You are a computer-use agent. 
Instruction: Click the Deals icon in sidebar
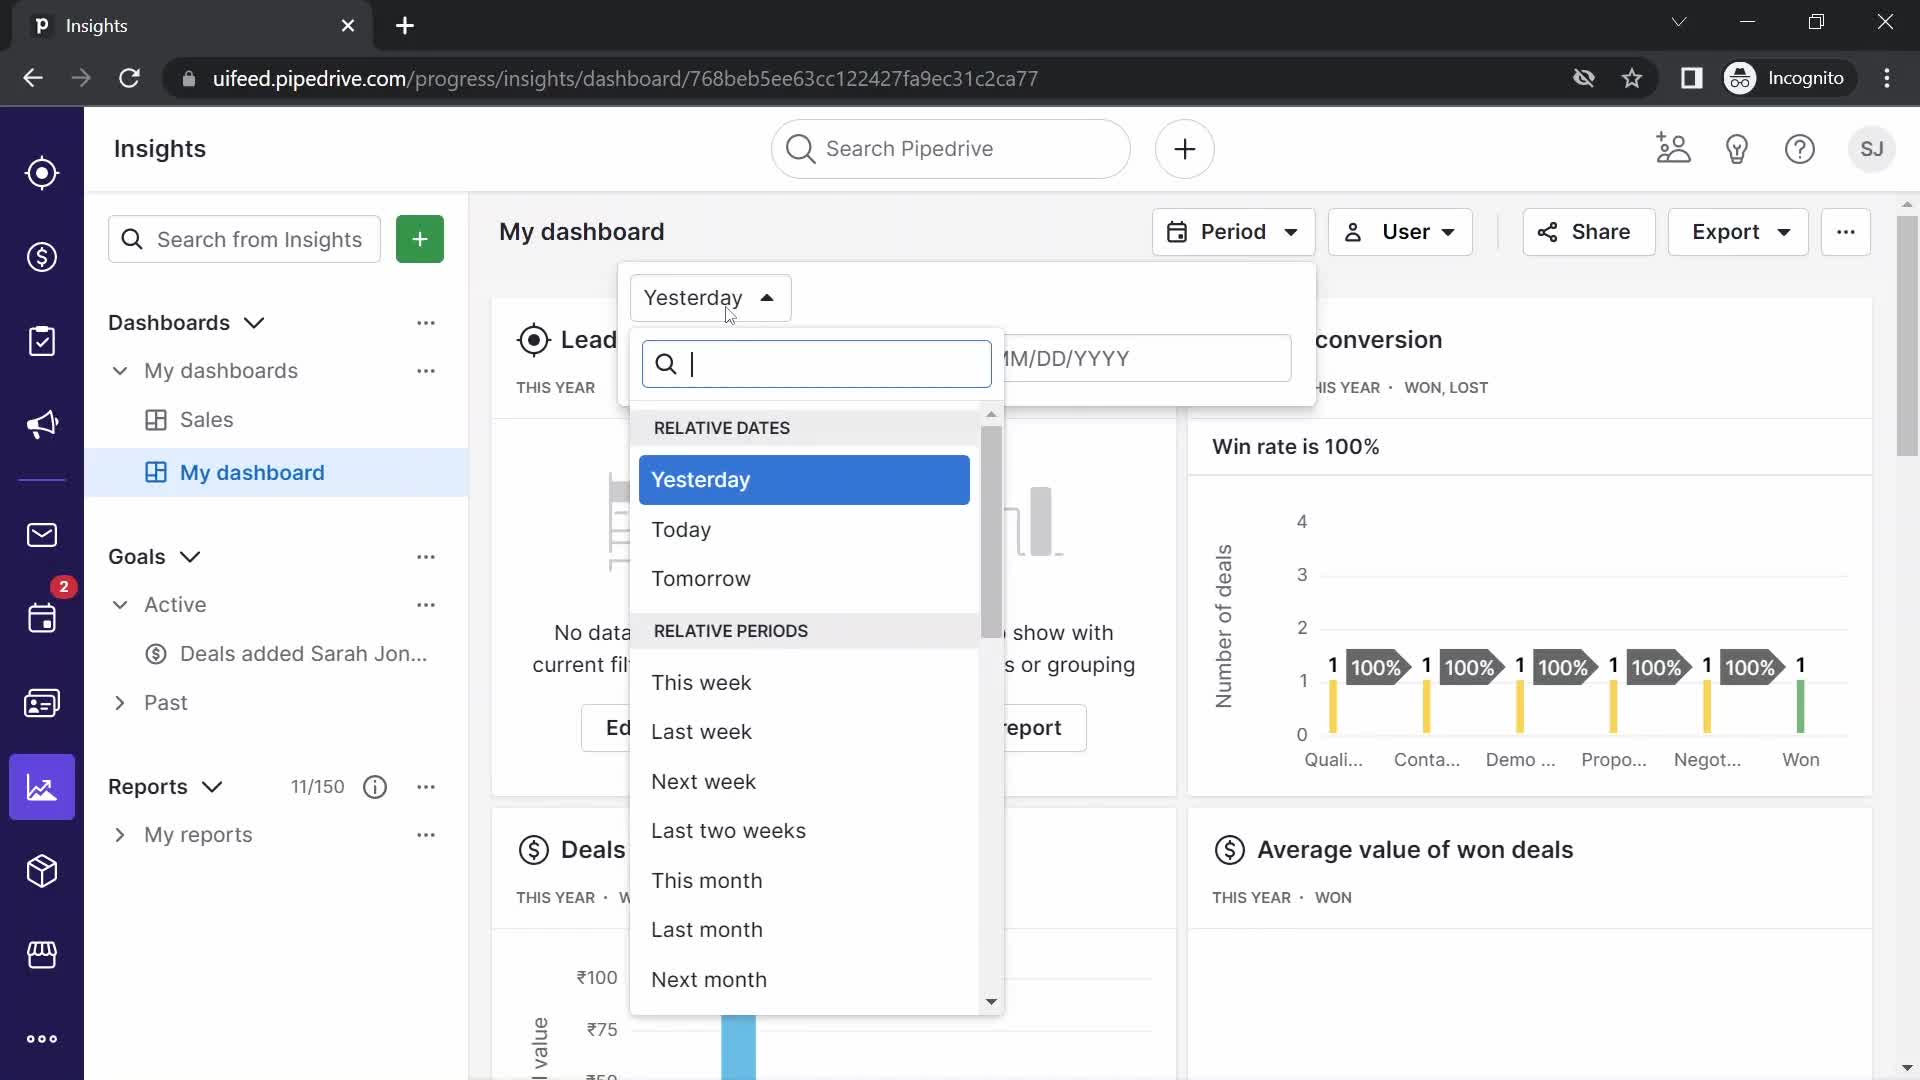(42, 257)
